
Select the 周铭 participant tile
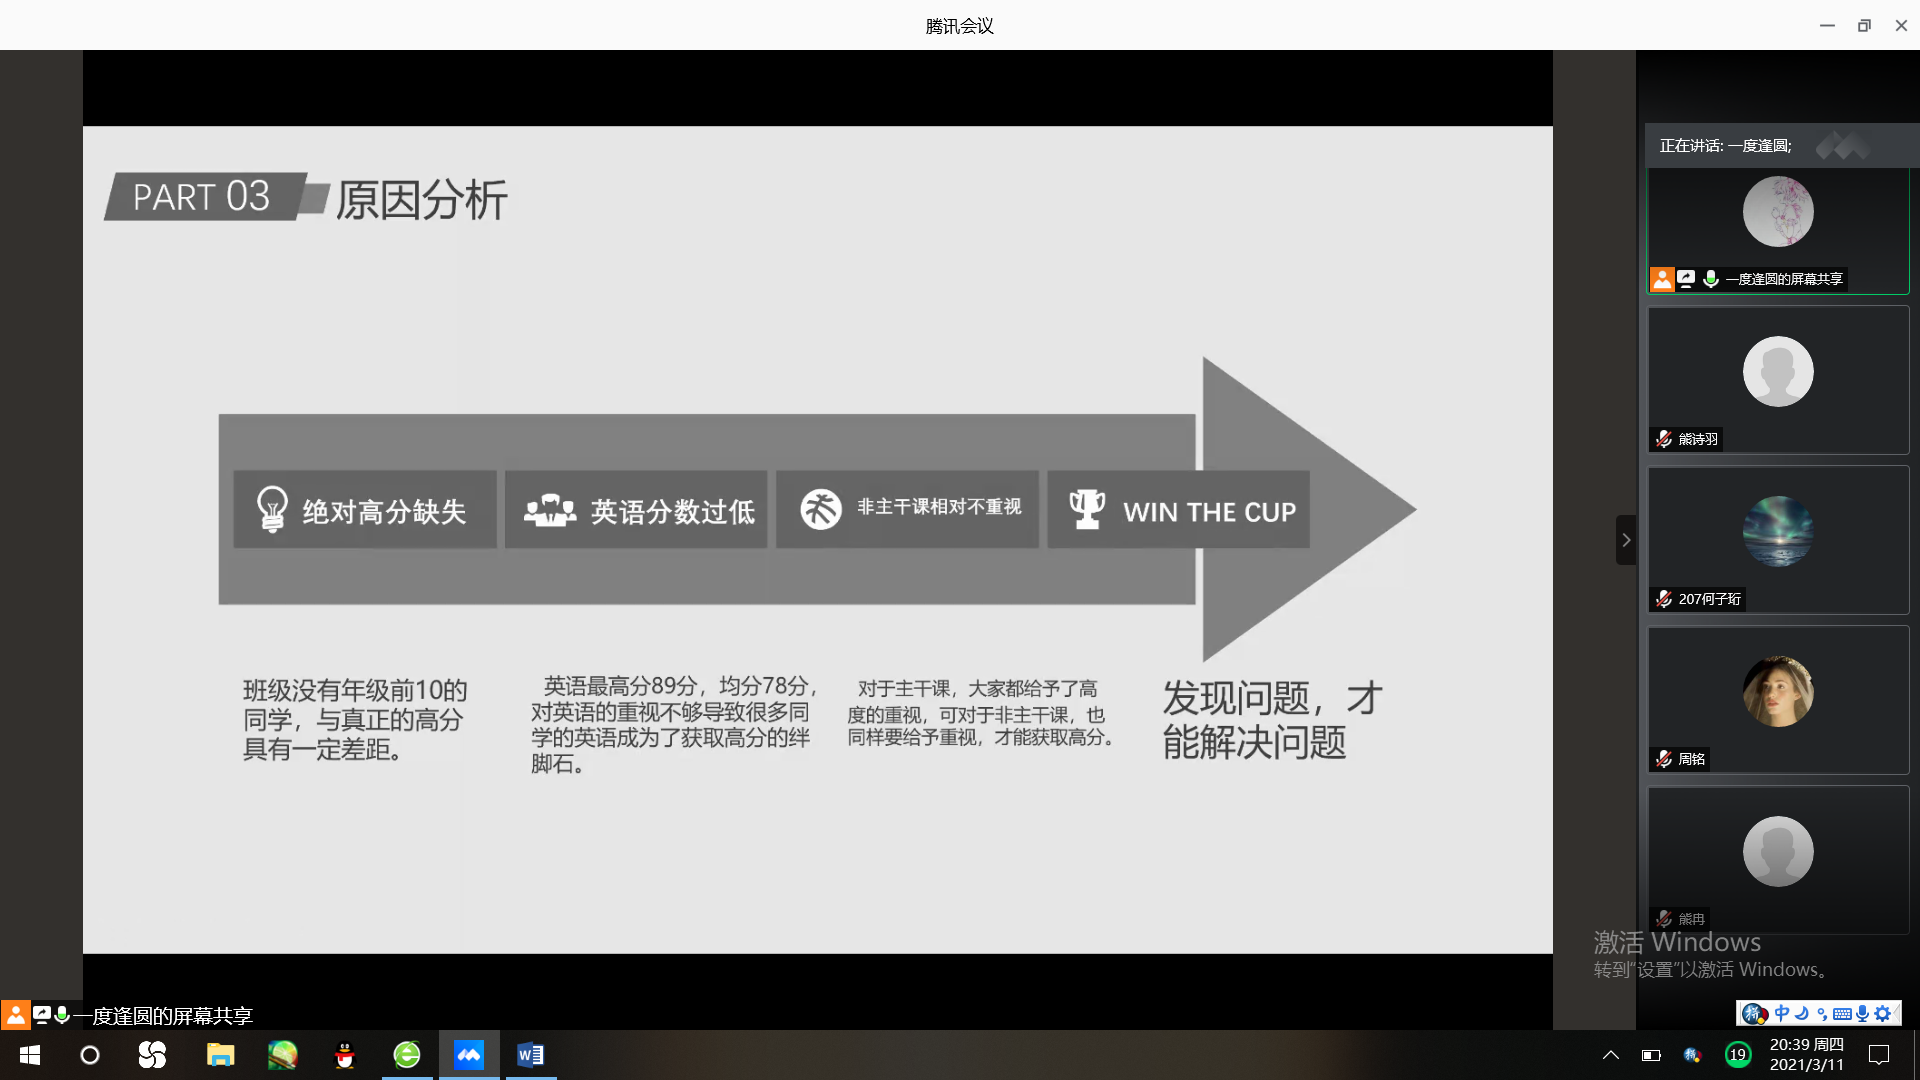coord(1778,700)
